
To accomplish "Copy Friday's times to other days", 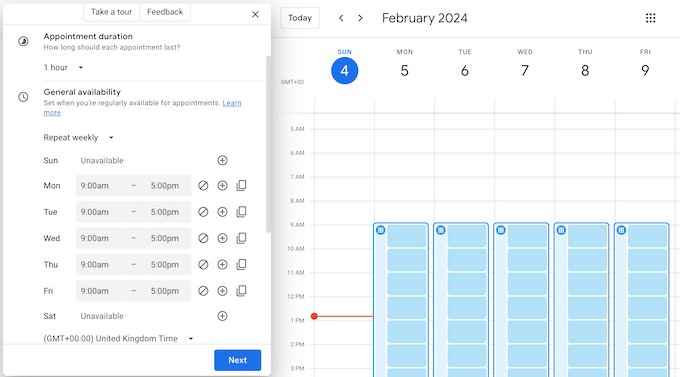I will (241, 291).
